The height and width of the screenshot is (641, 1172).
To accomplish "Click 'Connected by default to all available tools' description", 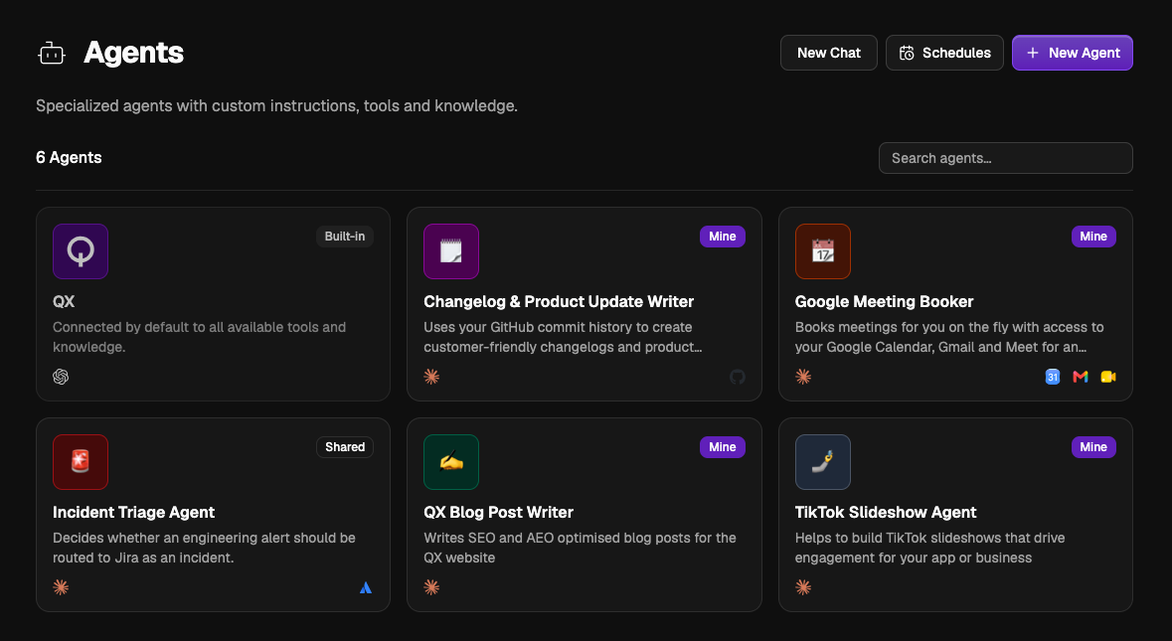I will click(200, 337).
